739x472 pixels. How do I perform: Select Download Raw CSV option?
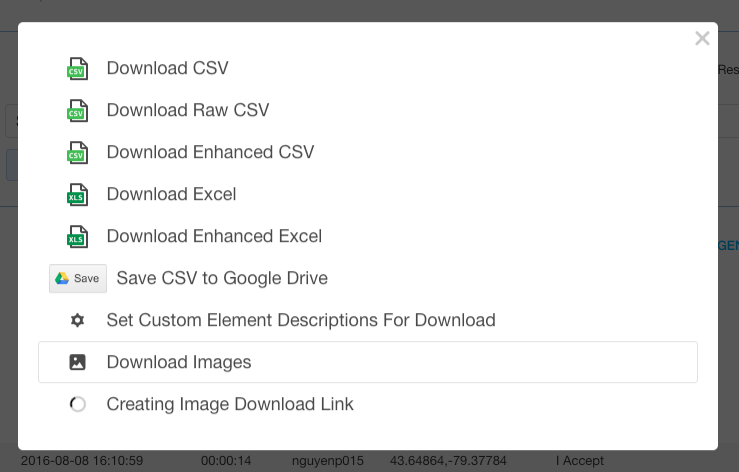[x=188, y=110]
